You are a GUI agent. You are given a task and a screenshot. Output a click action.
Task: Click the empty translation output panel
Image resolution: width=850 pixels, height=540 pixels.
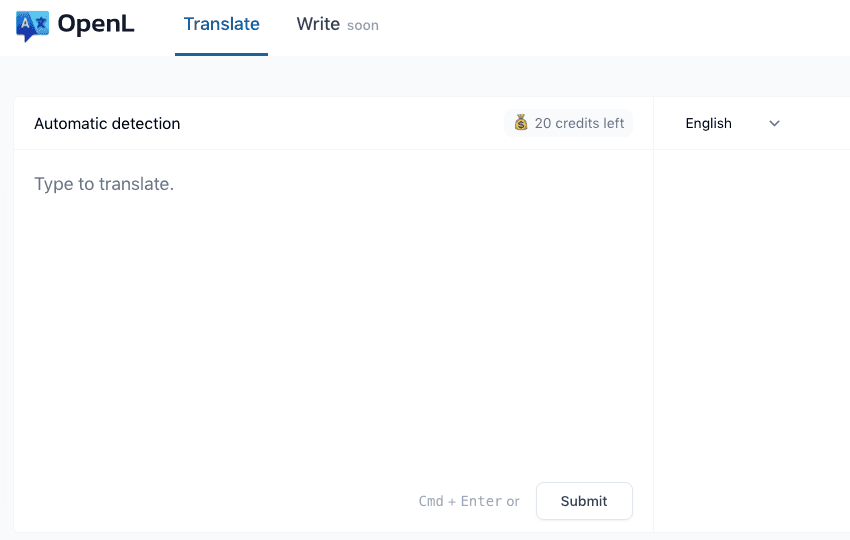tap(752, 330)
